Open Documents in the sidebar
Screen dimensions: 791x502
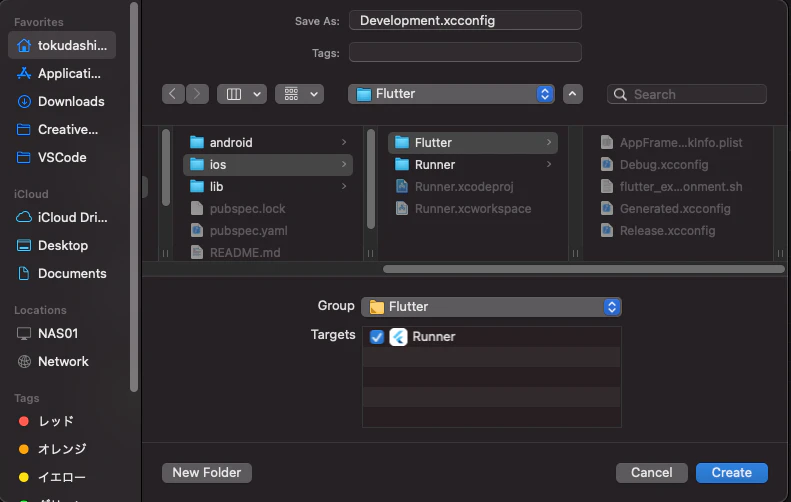pyautogui.click(x=62, y=273)
